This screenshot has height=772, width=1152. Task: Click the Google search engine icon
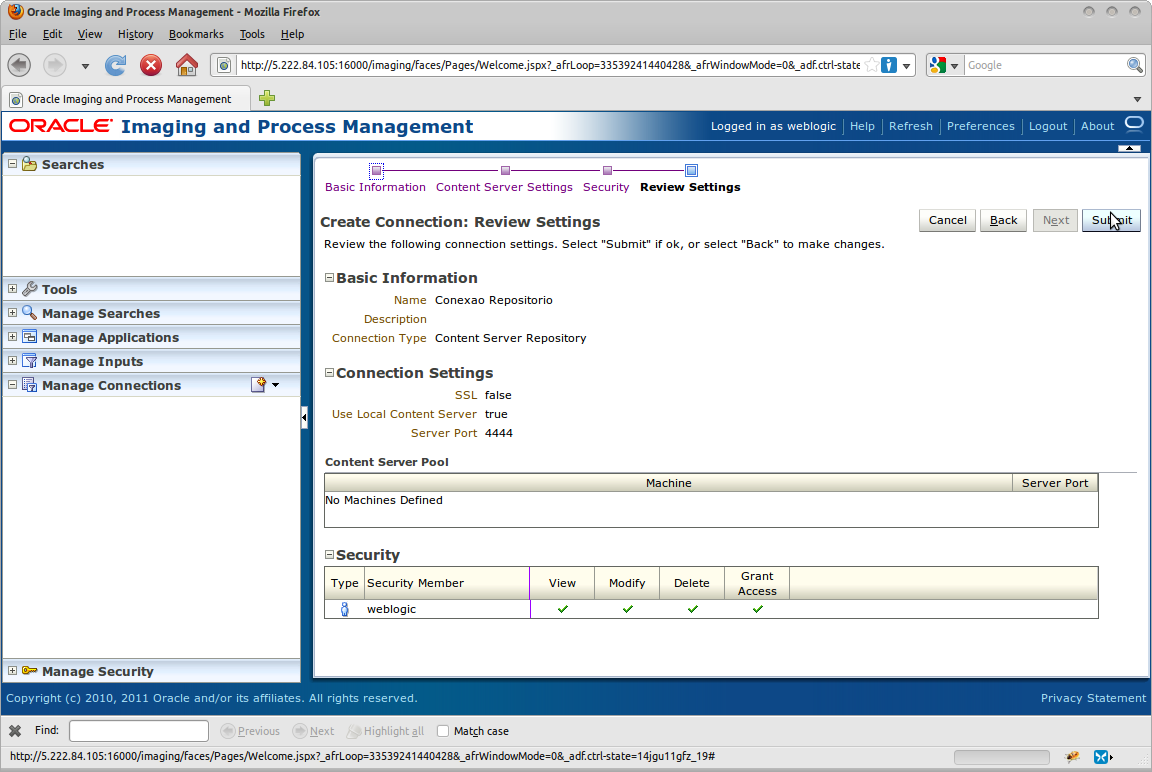click(937, 65)
